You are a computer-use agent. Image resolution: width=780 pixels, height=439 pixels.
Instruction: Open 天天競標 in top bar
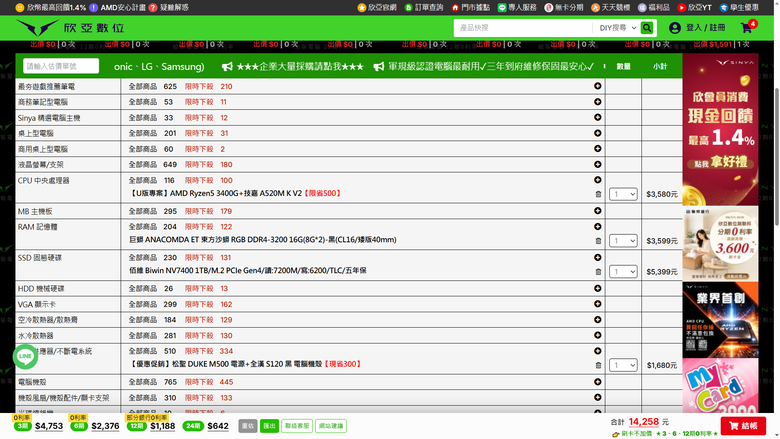pyautogui.click(x=610, y=7)
